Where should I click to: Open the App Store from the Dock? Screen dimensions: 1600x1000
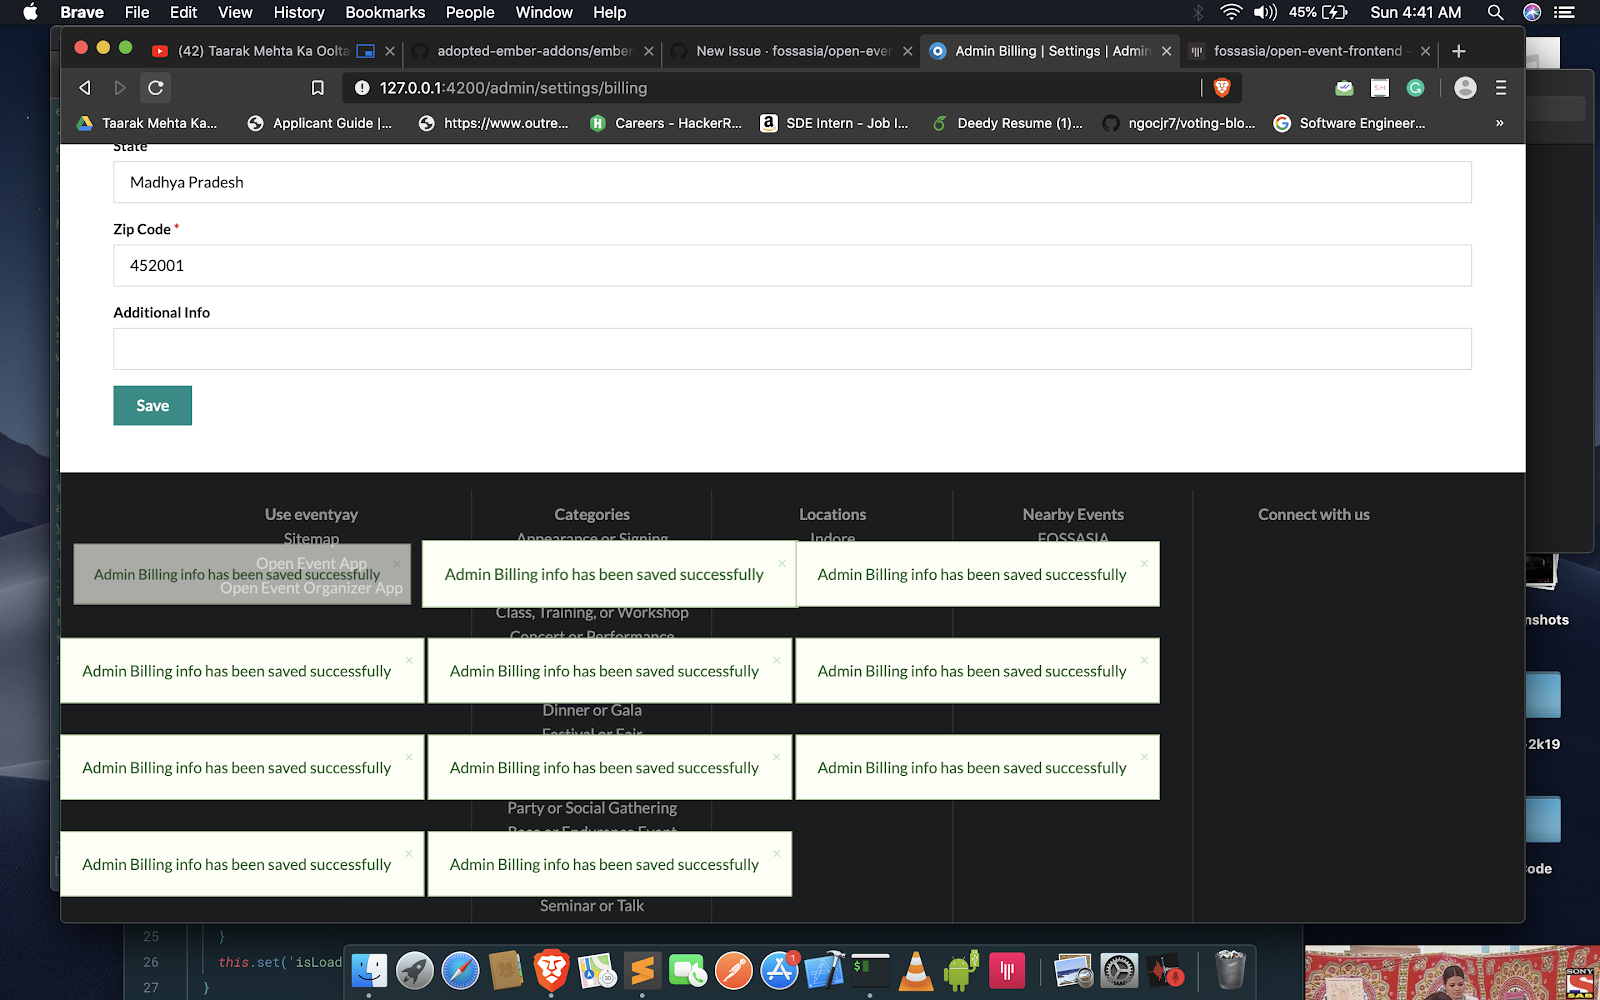coord(779,970)
